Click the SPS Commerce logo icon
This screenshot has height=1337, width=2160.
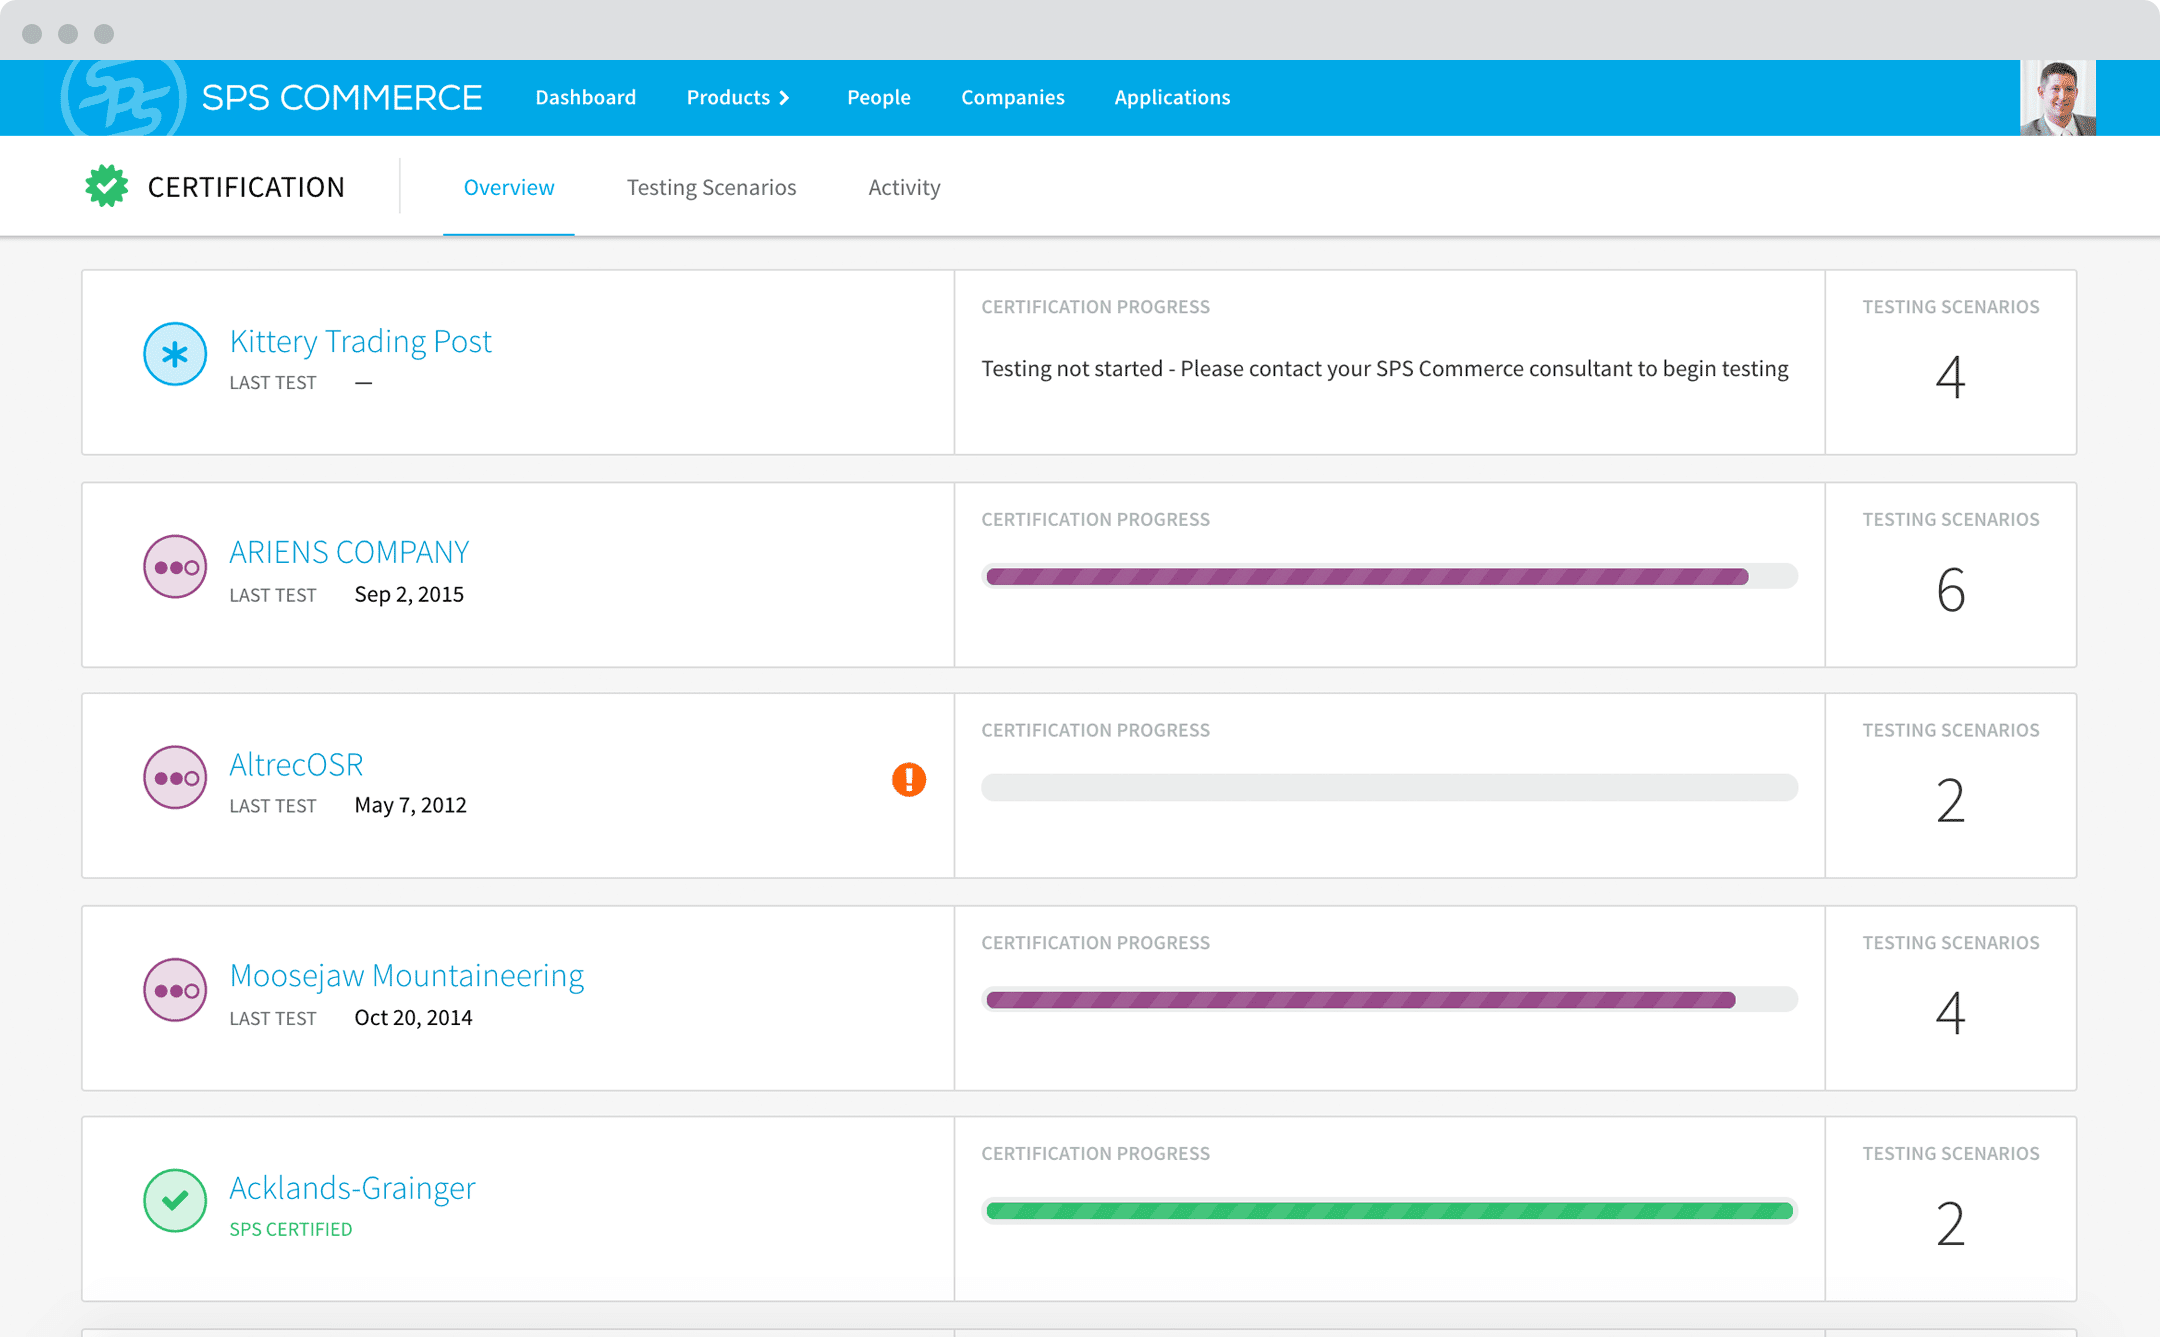123,98
